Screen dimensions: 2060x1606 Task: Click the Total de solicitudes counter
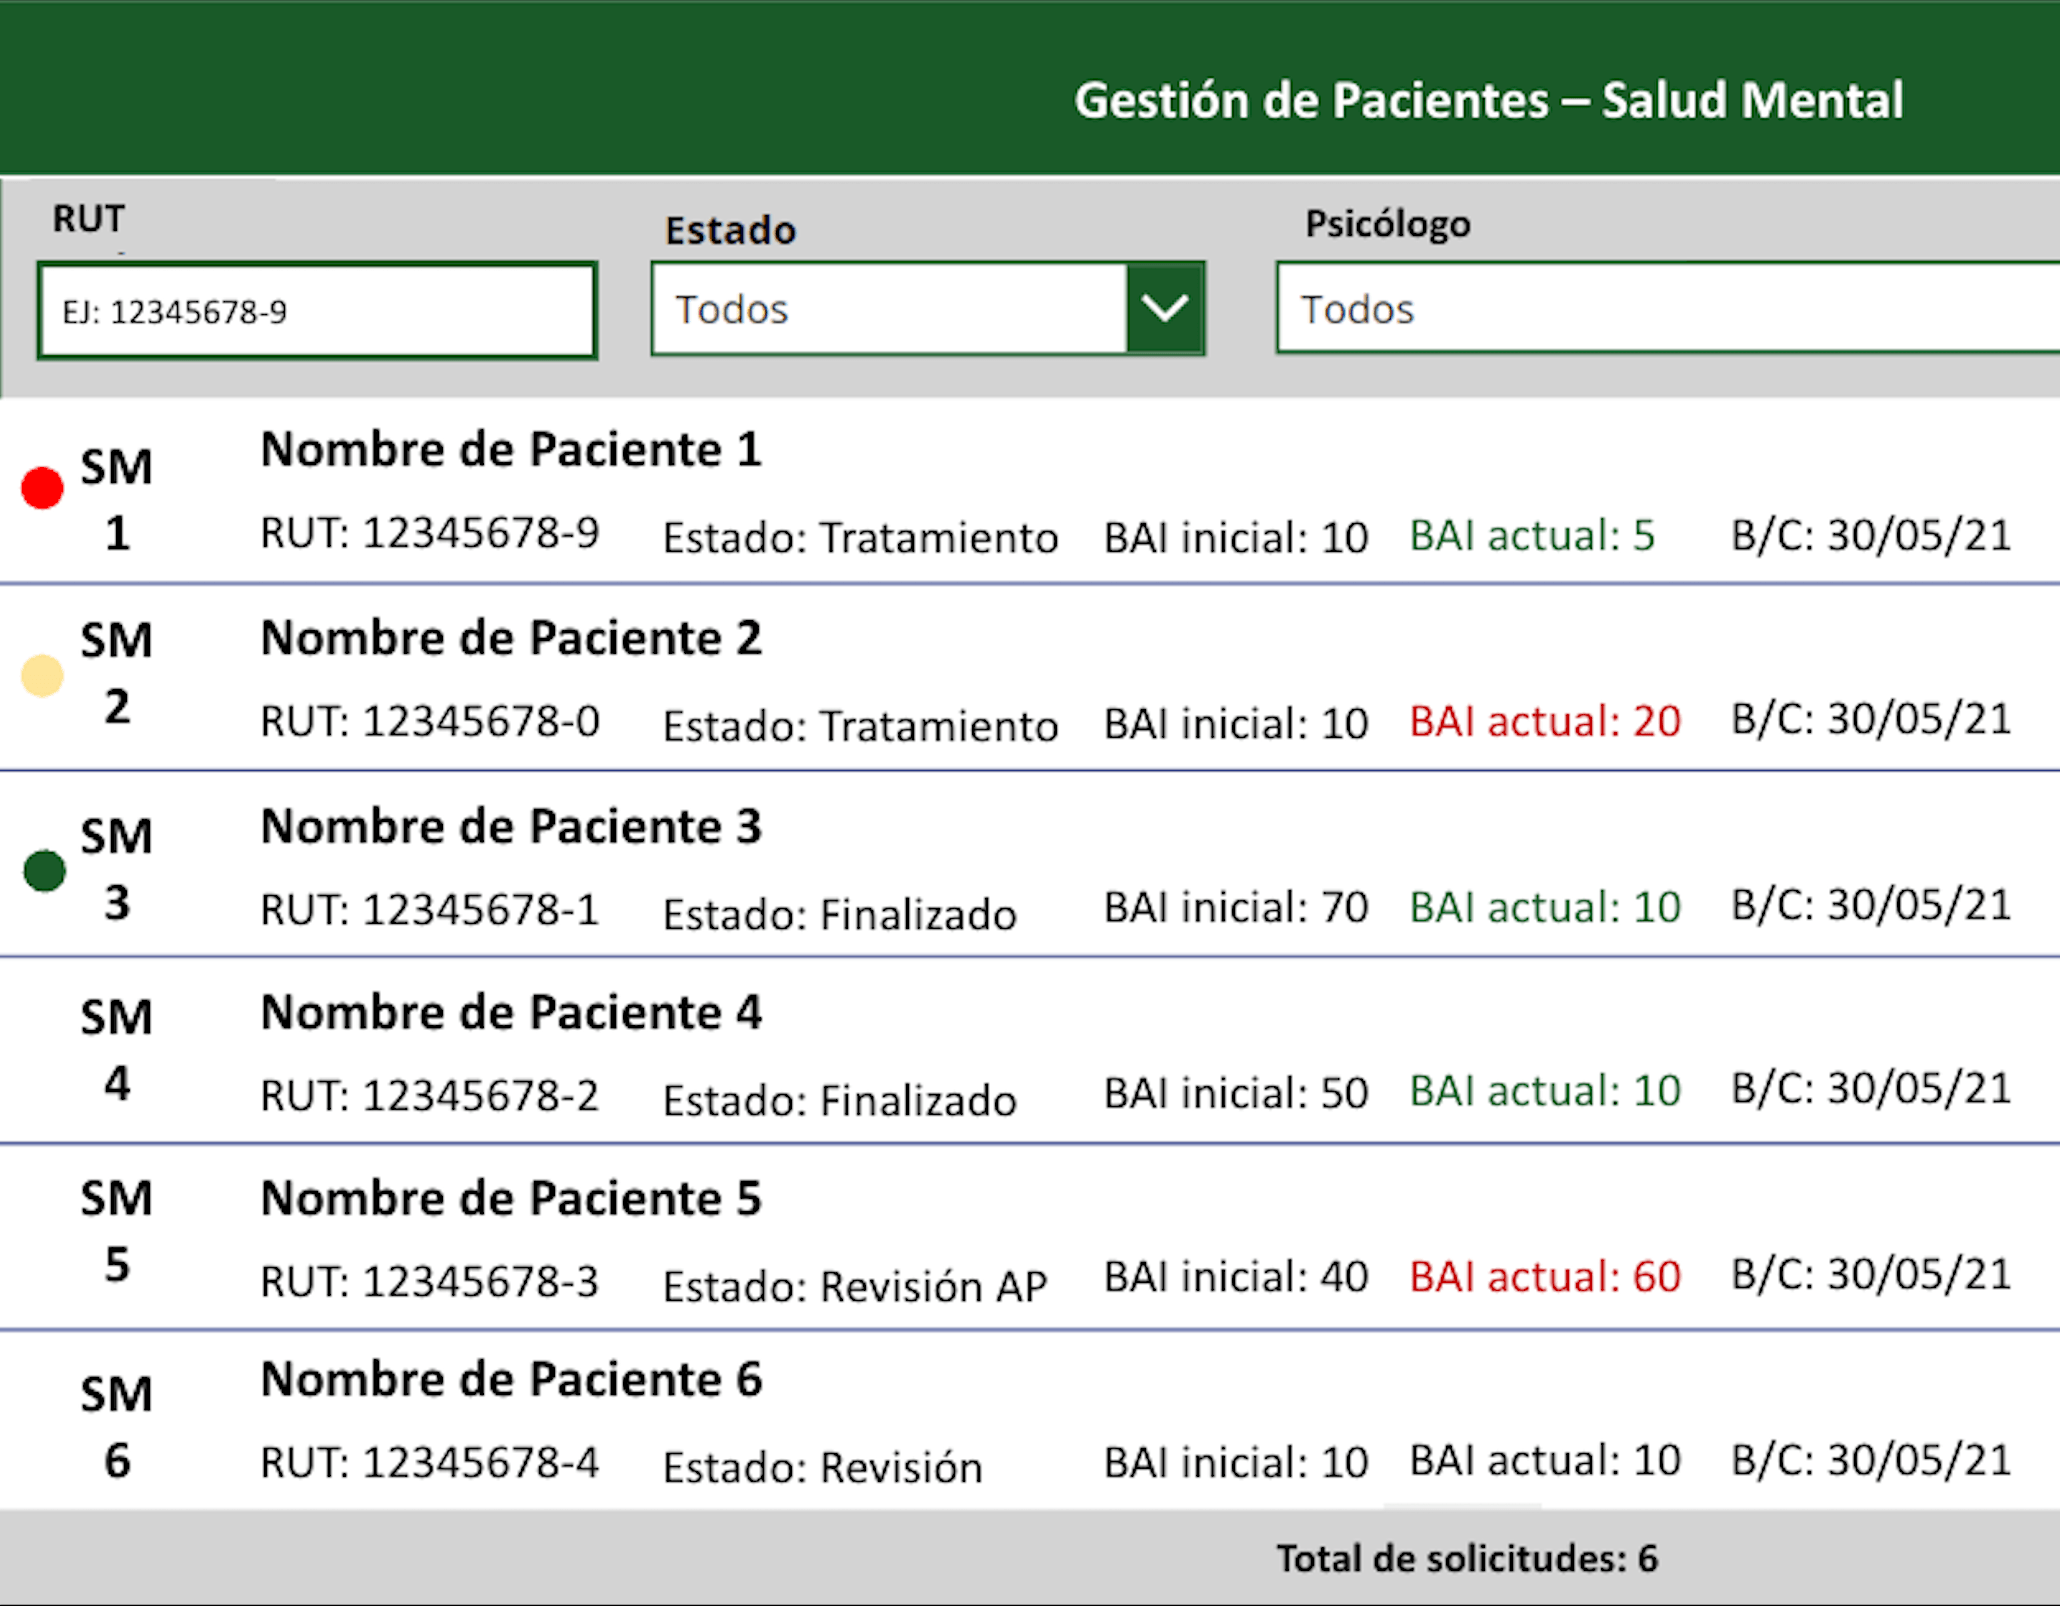[1467, 1558]
